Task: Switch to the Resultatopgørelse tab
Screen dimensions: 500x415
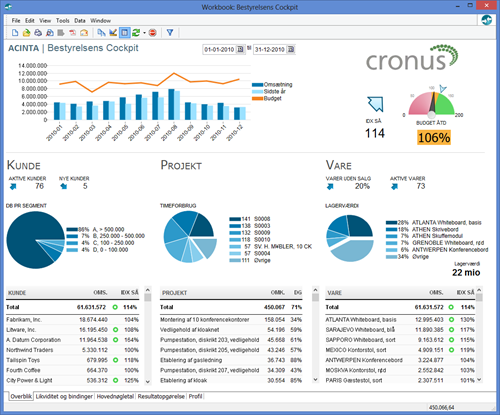Action: tap(161, 396)
